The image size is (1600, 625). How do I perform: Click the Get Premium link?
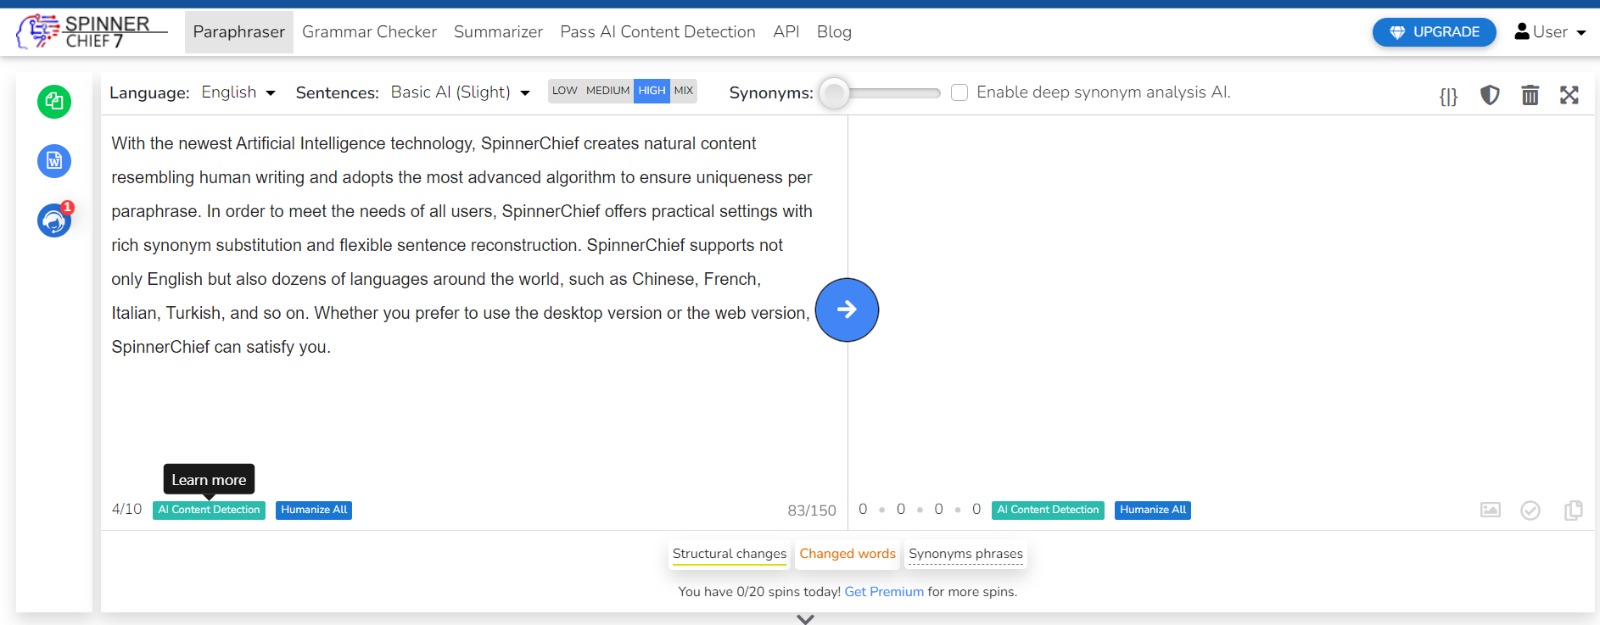click(x=884, y=592)
